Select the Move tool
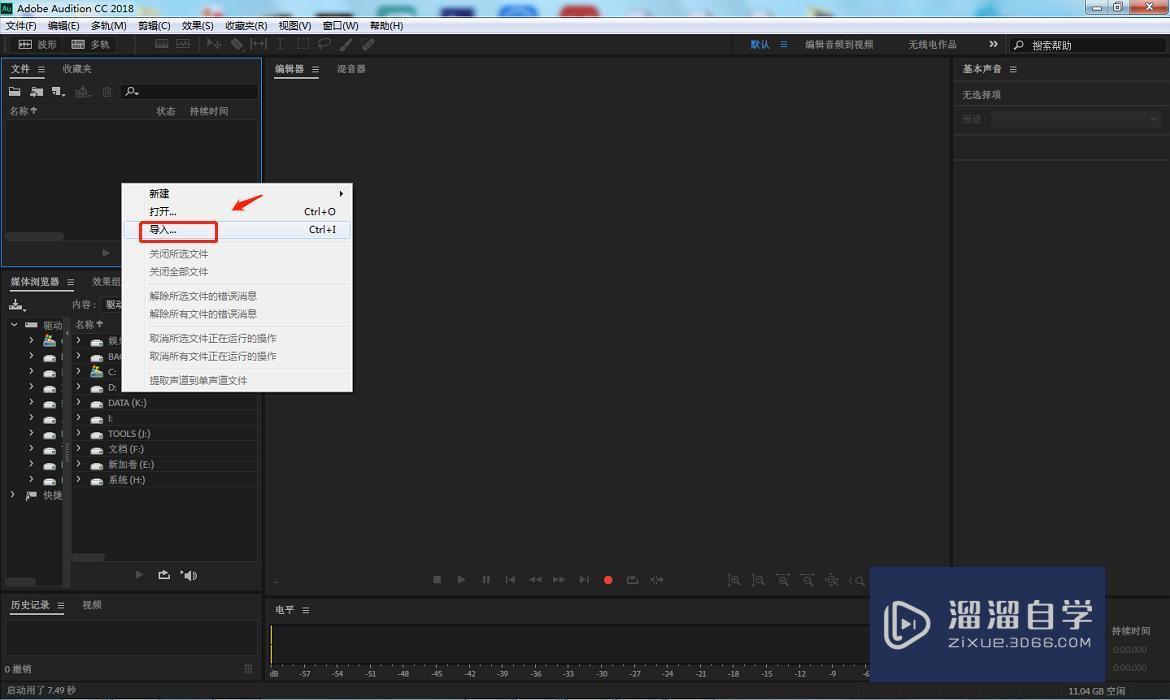 pos(213,44)
